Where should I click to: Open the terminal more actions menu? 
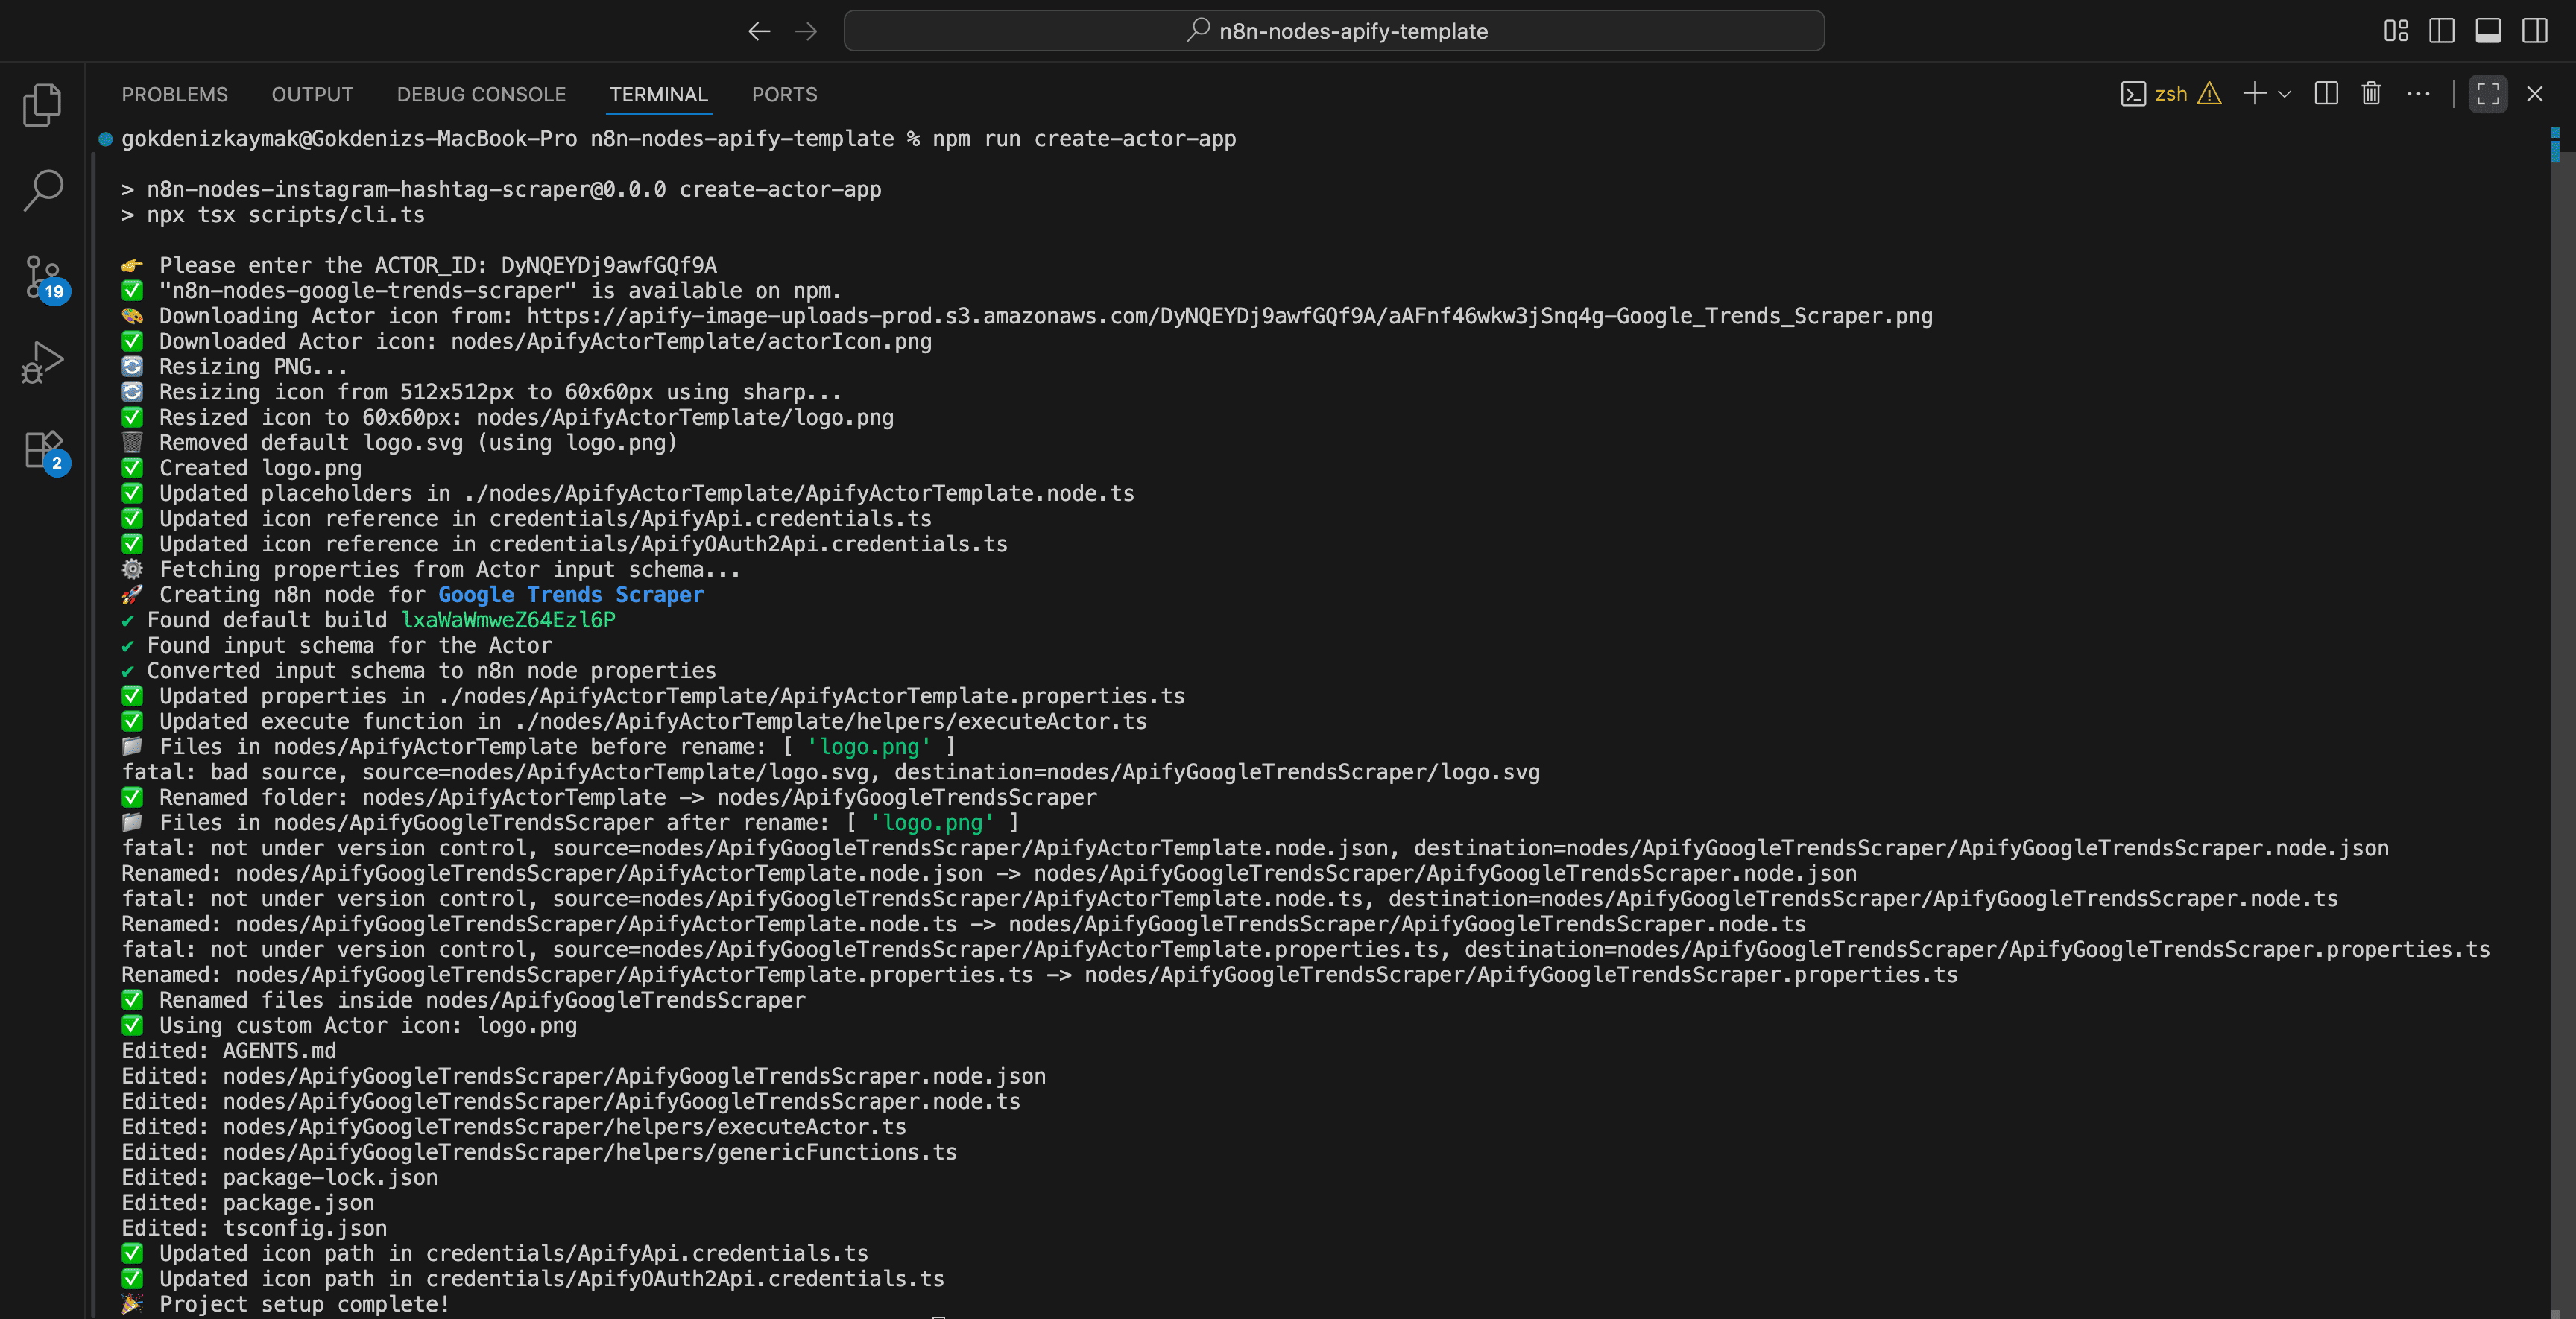pos(2419,94)
